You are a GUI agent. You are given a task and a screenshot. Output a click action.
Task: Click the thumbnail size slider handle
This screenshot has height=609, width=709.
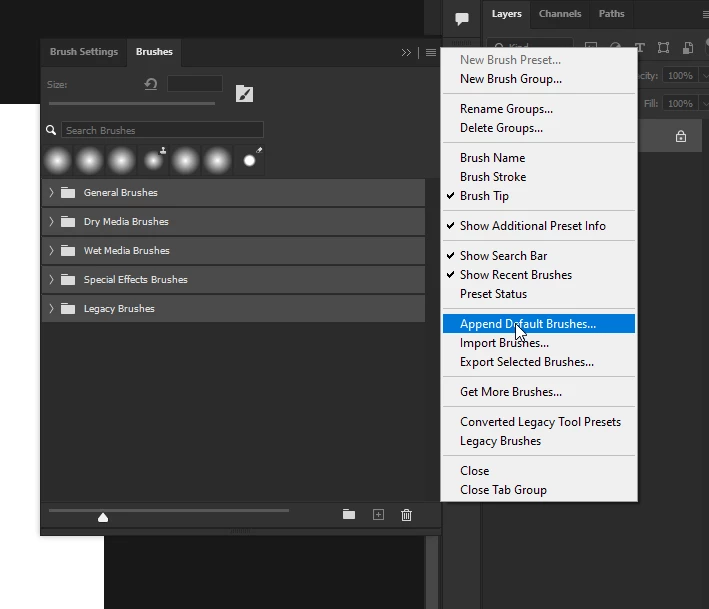point(103,517)
